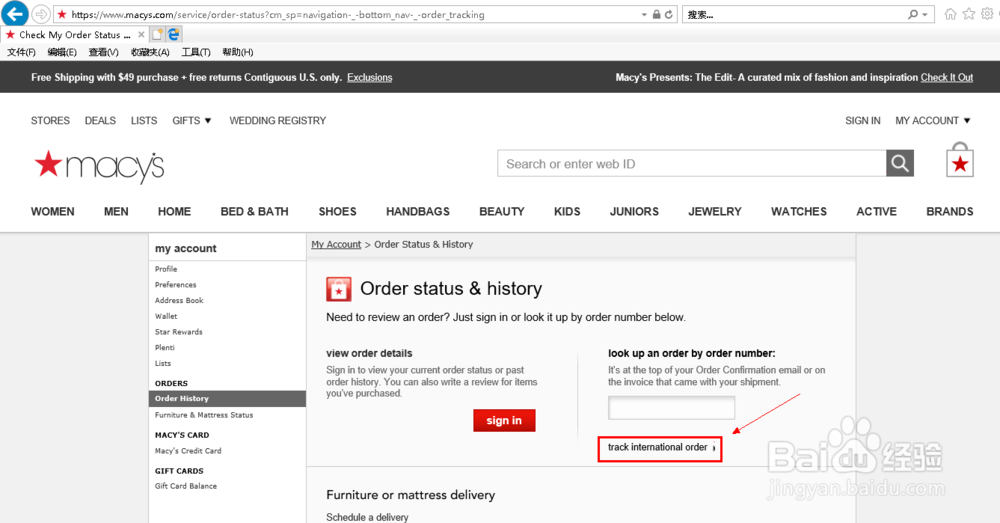The height and width of the screenshot is (523, 1000).
Task: Open the 文件(F) menu
Action: pyautogui.click(x=21, y=52)
